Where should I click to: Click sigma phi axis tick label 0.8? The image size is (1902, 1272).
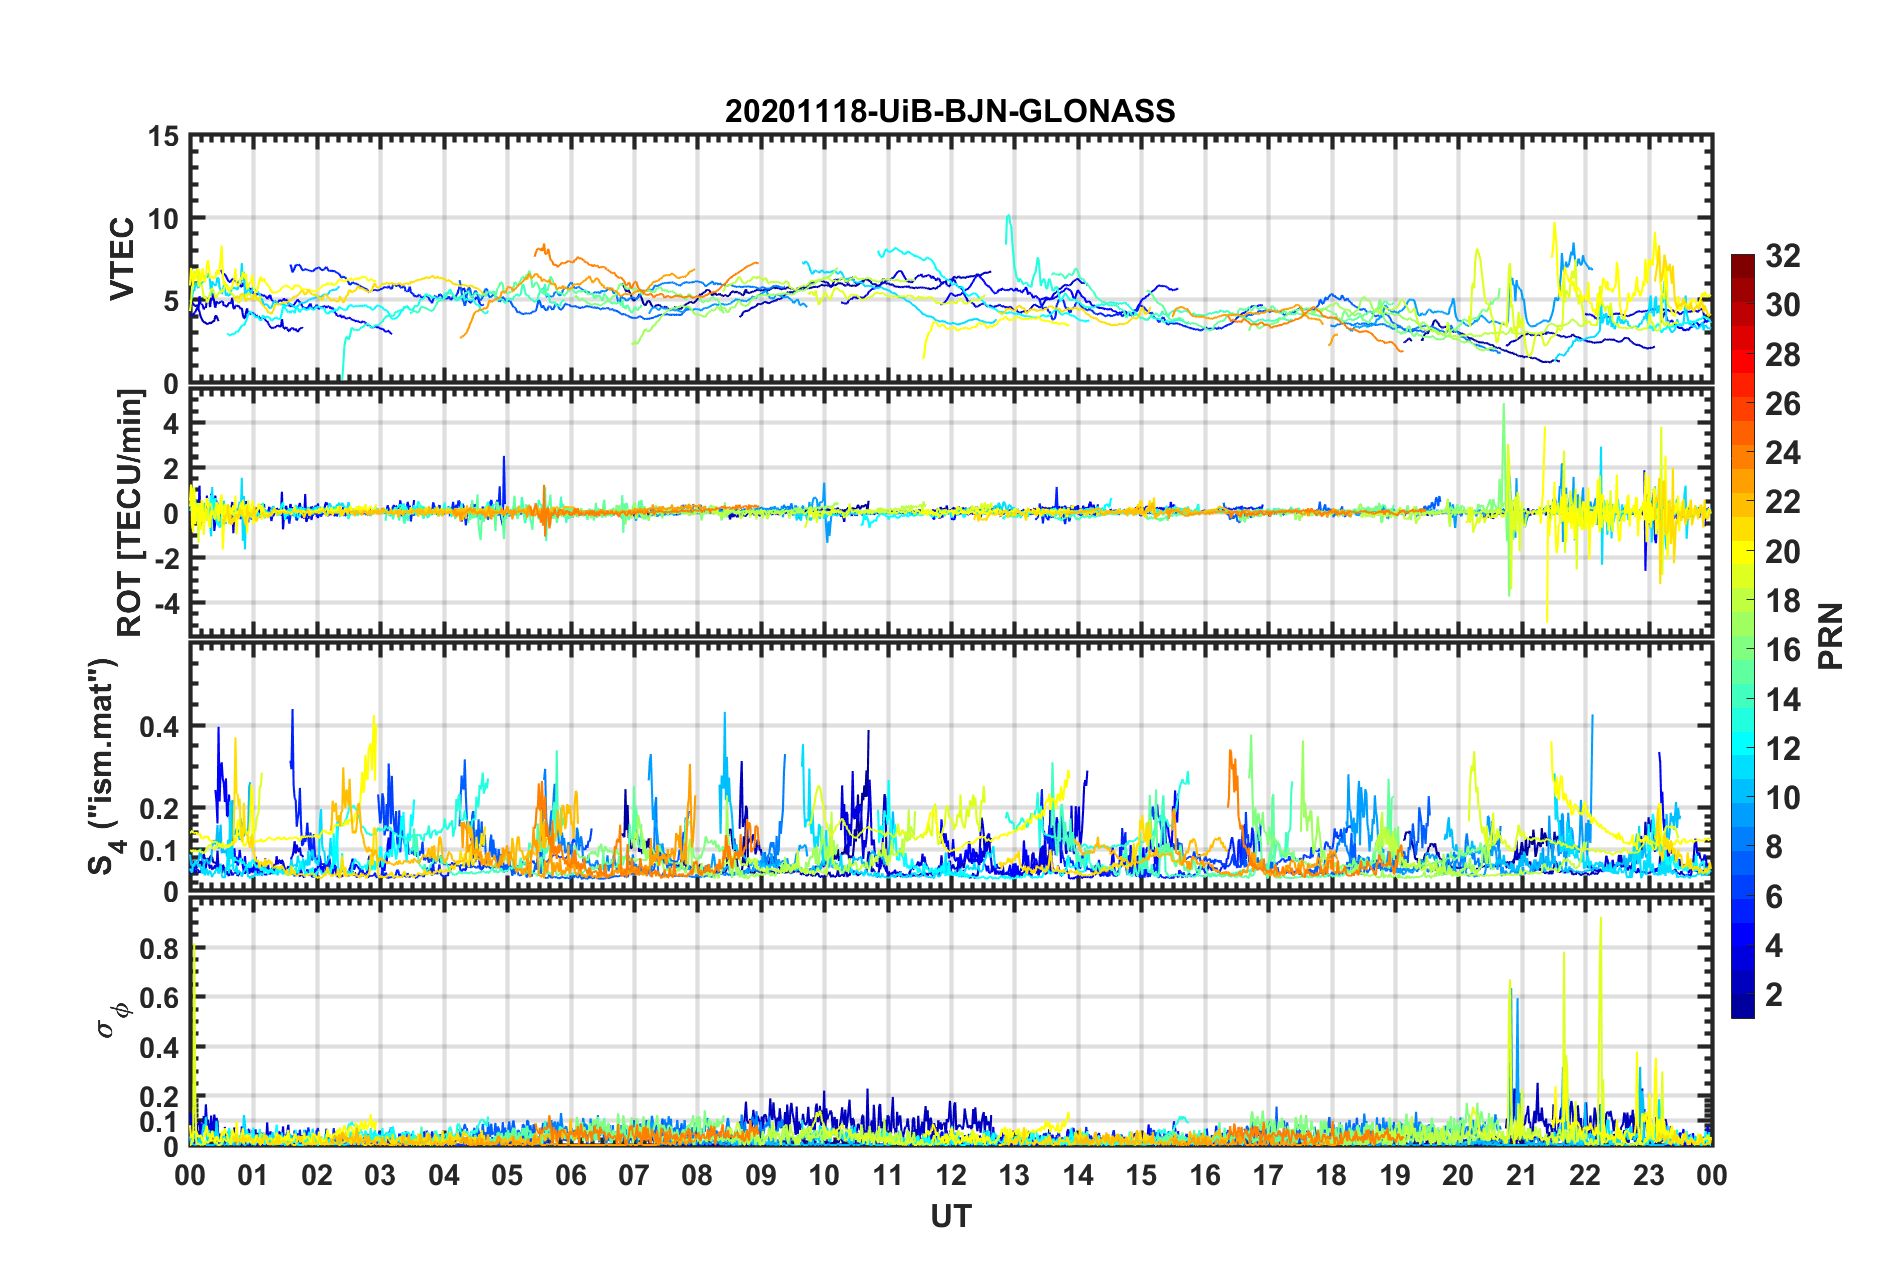pos(158,948)
